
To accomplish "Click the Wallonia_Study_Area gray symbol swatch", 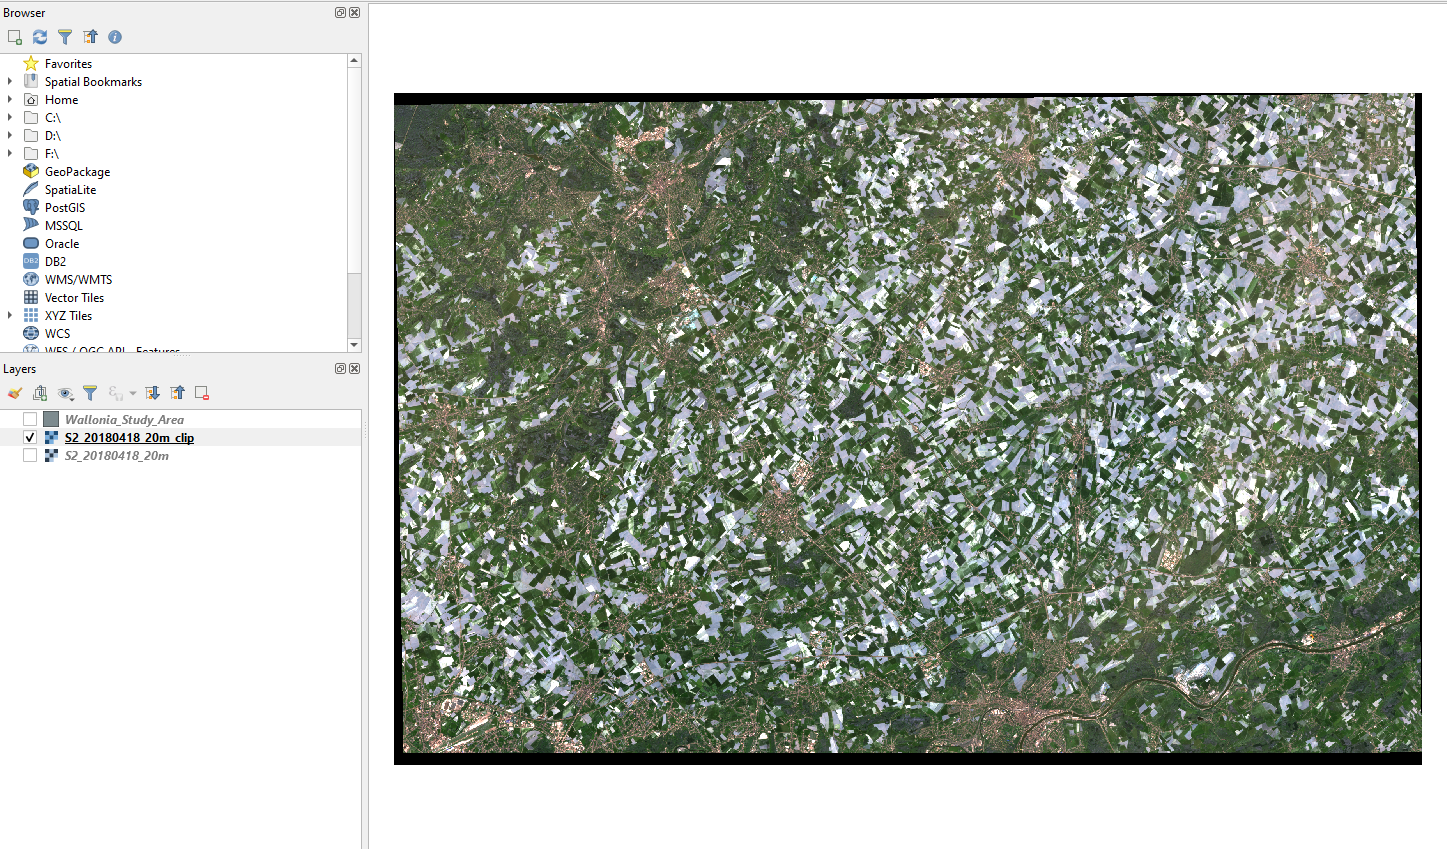I will [x=51, y=420].
